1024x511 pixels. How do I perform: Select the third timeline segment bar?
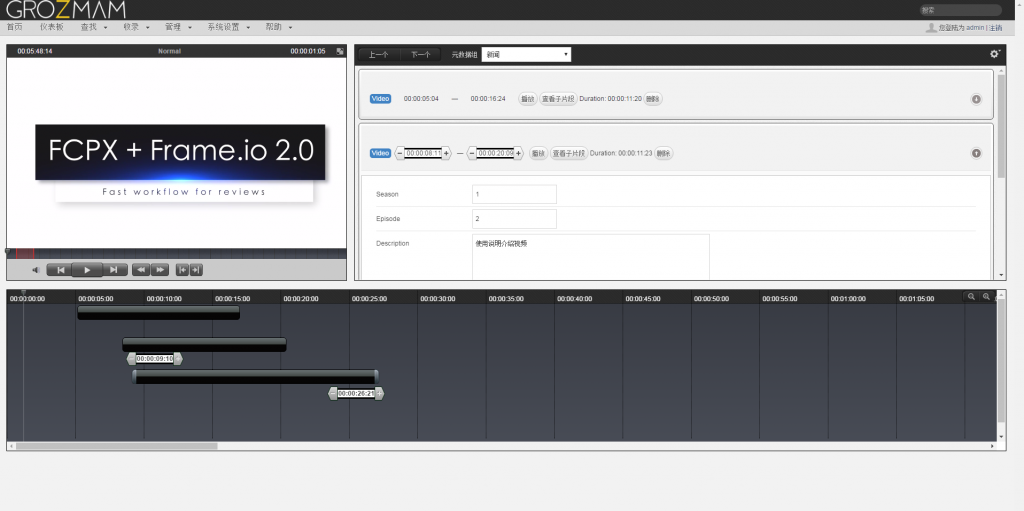click(x=255, y=376)
